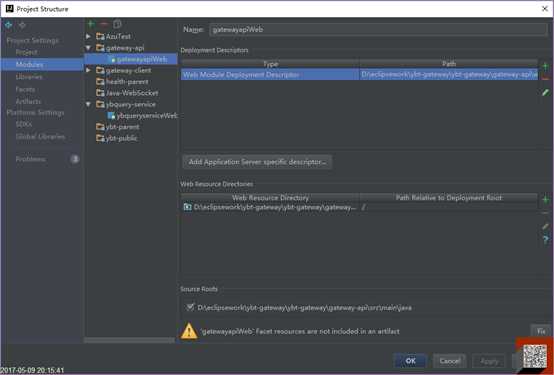Click Path Relative to Deployment Root header
Image resolution: width=554 pixels, height=375 pixels.
pyautogui.click(x=449, y=198)
